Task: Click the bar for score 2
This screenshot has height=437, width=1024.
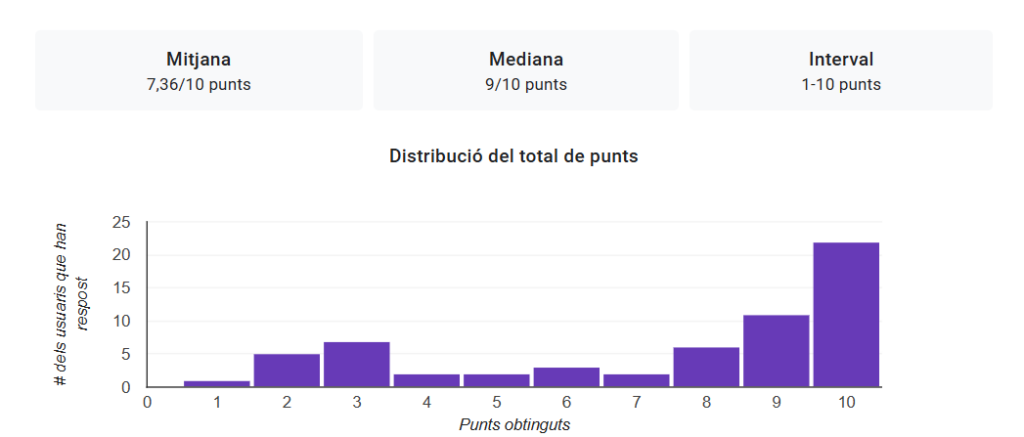Action: (x=286, y=370)
